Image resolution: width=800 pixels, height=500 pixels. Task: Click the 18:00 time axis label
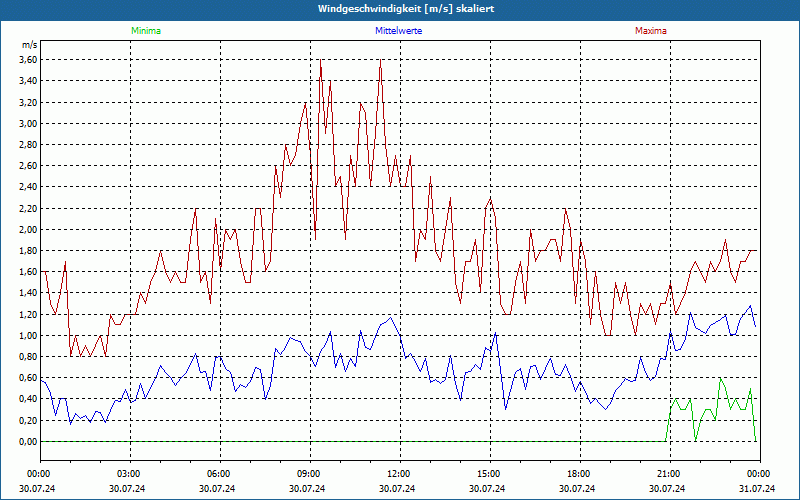580,473
